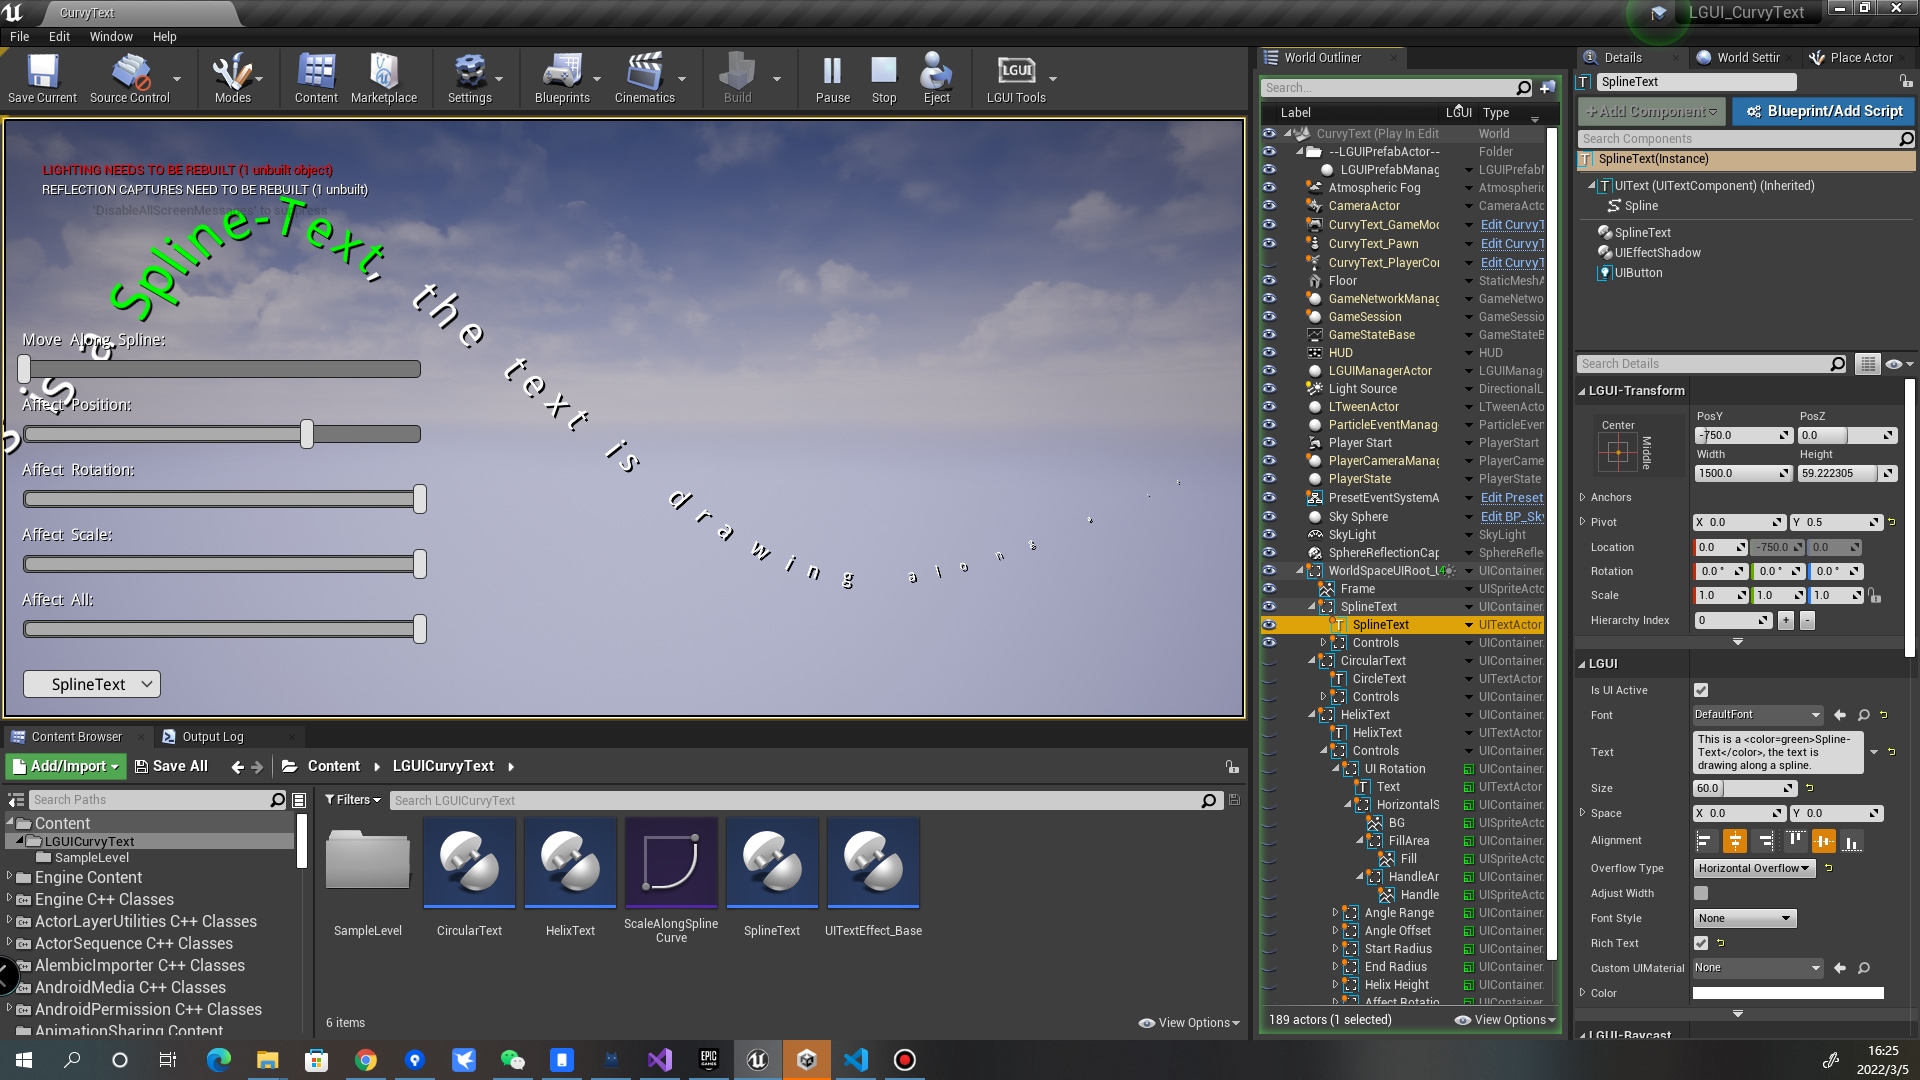Expand the CircularText container in World Outliner
The height and width of the screenshot is (1080, 1920).
click(x=1312, y=660)
